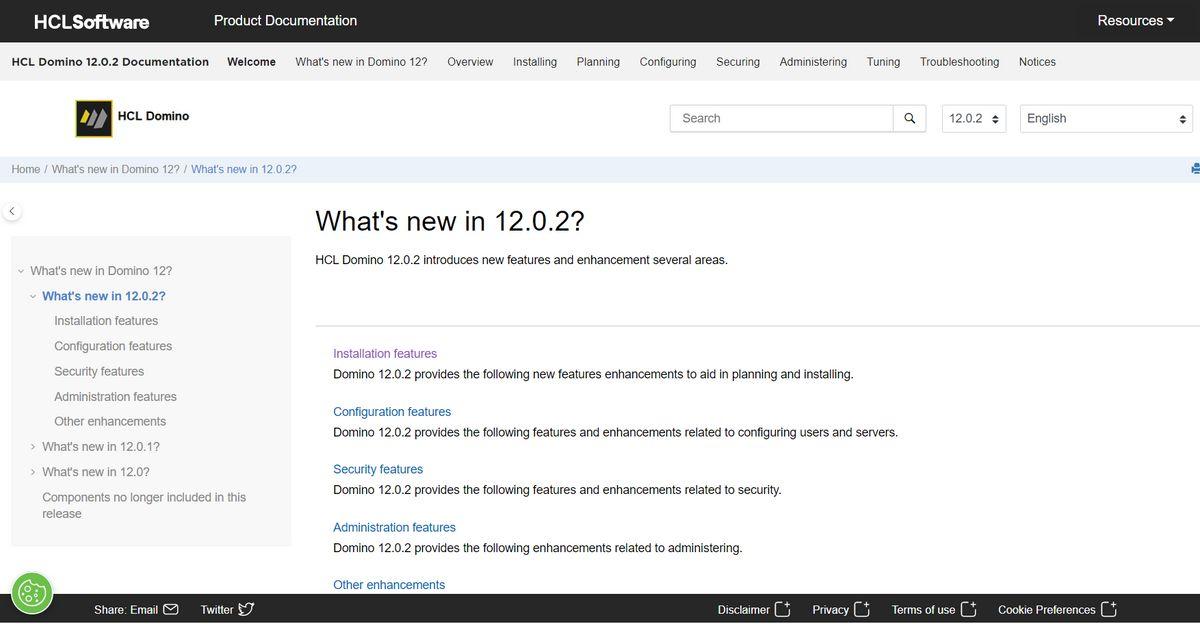Open the Troubleshooting menu item
1200x624 pixels.
tap(960, 62)
